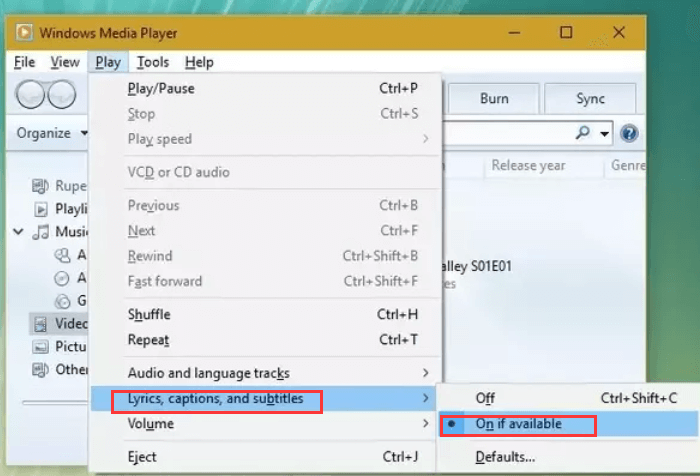Select the Videos library in the sidebar
Viewport: 700px width, 476px height.
click(59, 324)
